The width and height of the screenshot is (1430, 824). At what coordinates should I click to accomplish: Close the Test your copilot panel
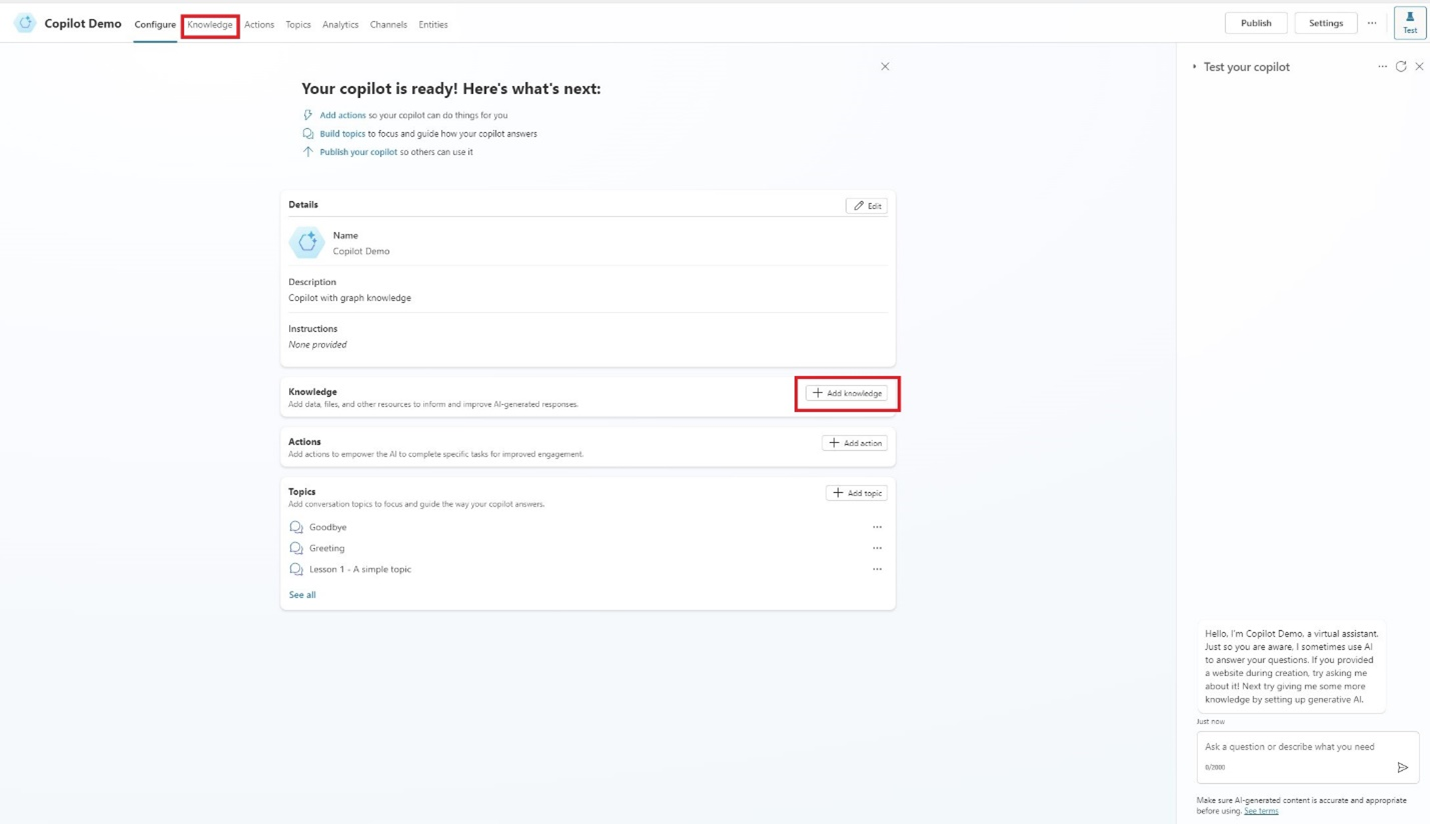point(1419,67)
